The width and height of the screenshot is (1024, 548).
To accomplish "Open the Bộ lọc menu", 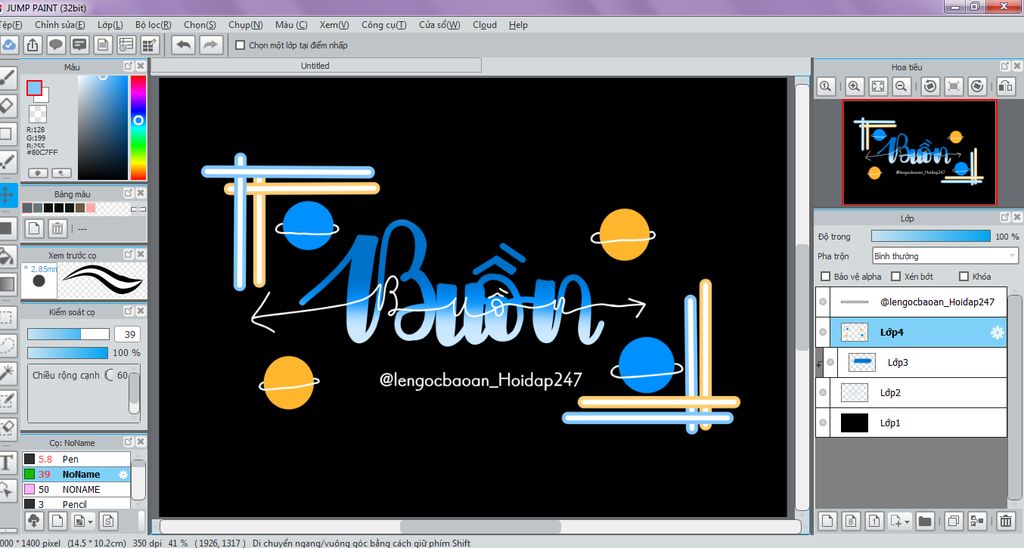I will point(153,25).
